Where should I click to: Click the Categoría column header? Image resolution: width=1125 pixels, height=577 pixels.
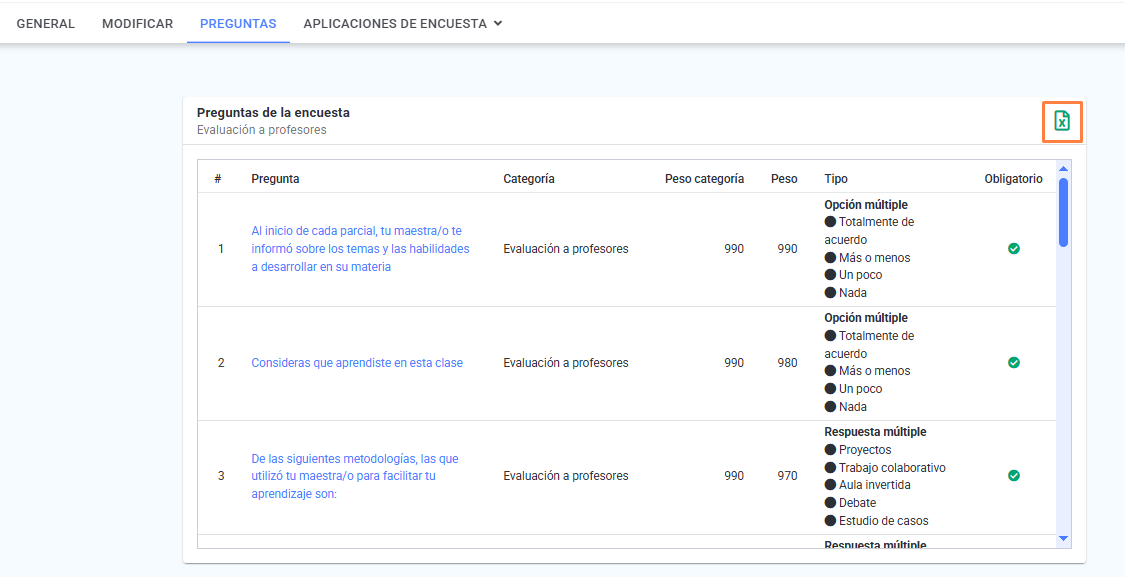point(529,179)
